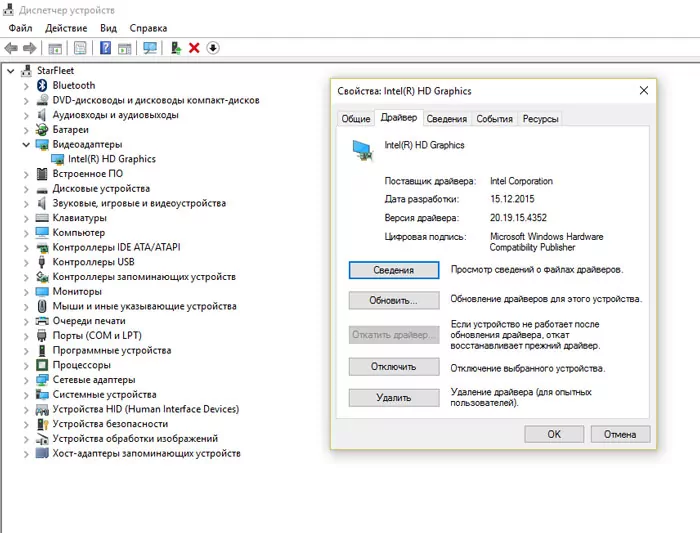The height and width of the screenshot is (533, 700).
Task: Click the Процессоры chip icon
Action: pyautogui.click(x=42, y=365)
